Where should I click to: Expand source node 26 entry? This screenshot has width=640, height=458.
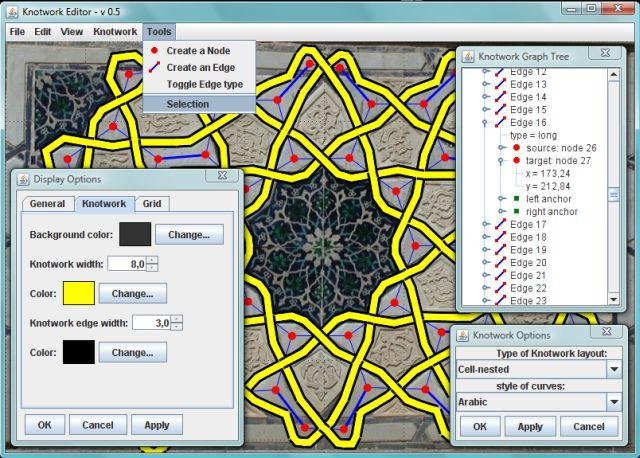point(501,148)
